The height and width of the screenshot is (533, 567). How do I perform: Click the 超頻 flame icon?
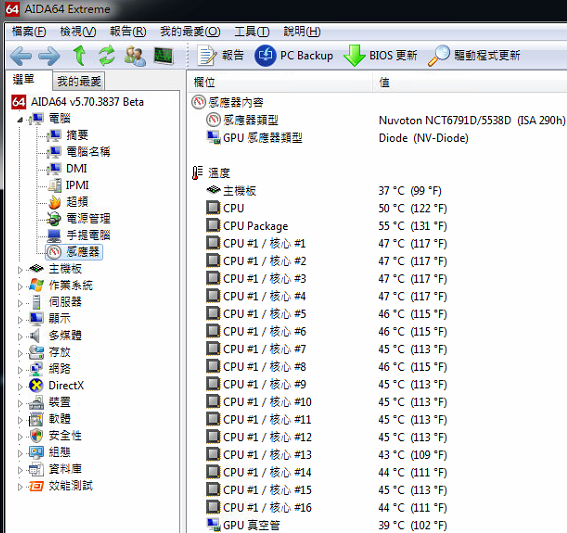[x=55, y=202]
